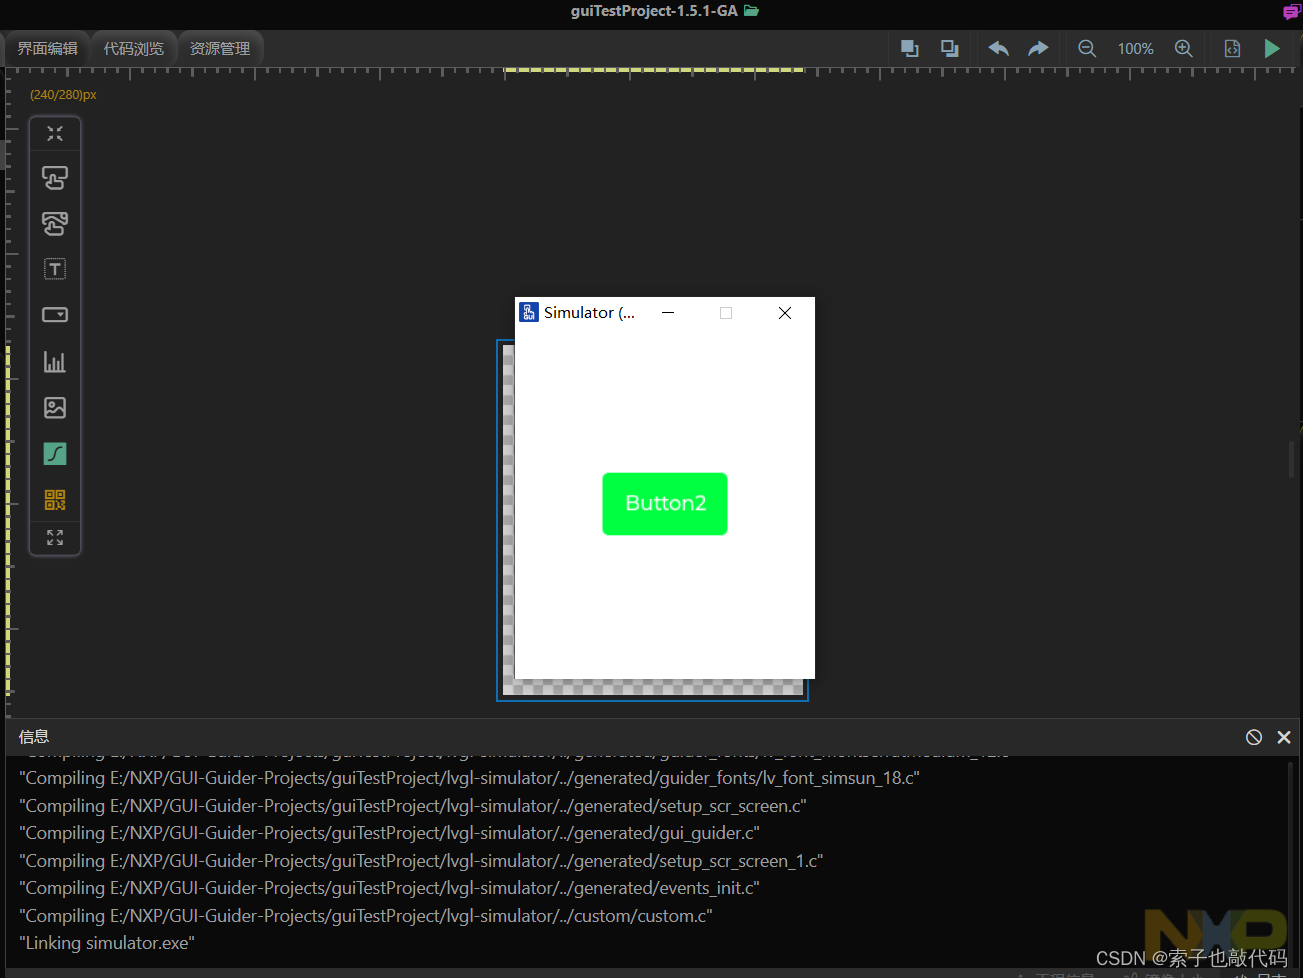This screenshot has height=978, width=1303.
Task: Select the dropdown list widget tool
Action: click(x=55, y=315)
